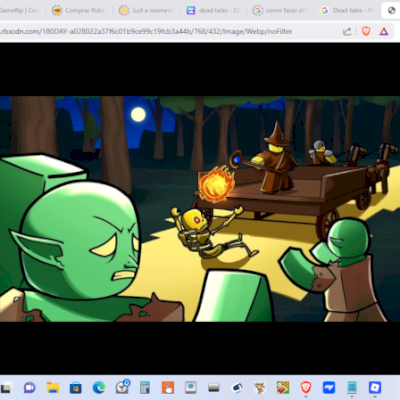Click the goblin forest artwork image
Viewport: 400px width, 400px height.
tap(200, 209)
